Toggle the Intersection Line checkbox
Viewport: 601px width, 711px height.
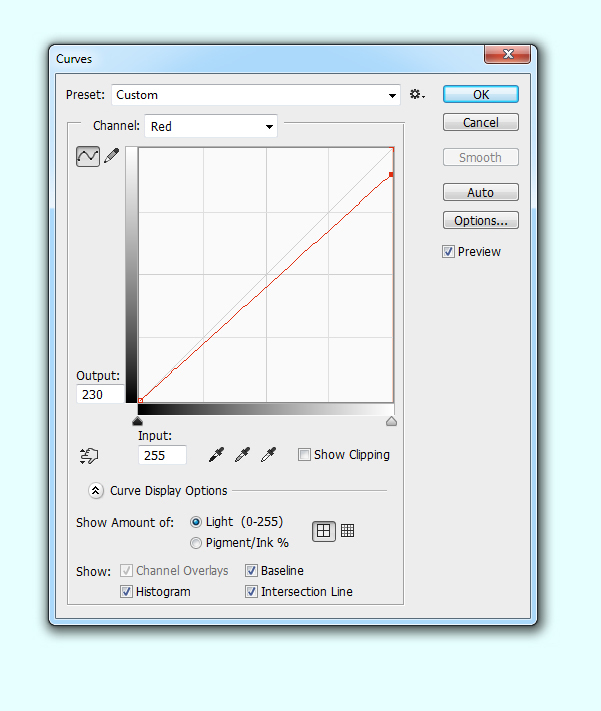251,591
